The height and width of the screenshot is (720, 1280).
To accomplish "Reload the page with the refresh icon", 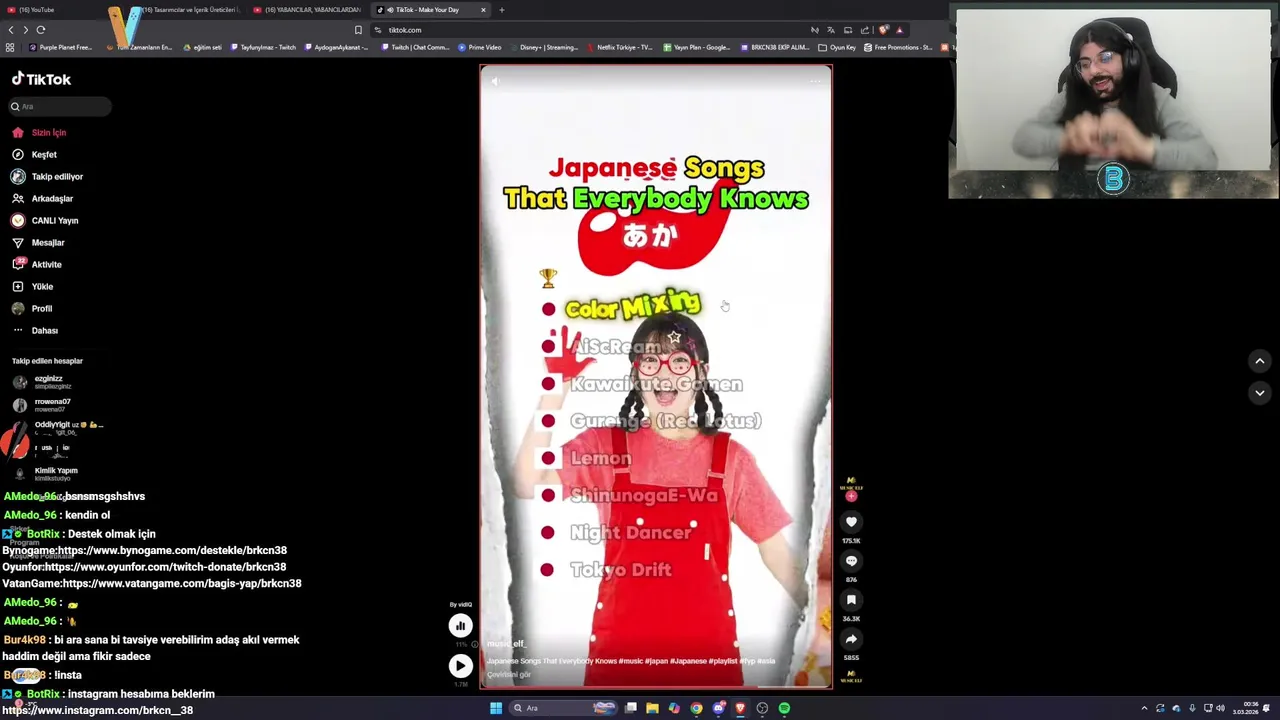I will [x=41, y=30].
